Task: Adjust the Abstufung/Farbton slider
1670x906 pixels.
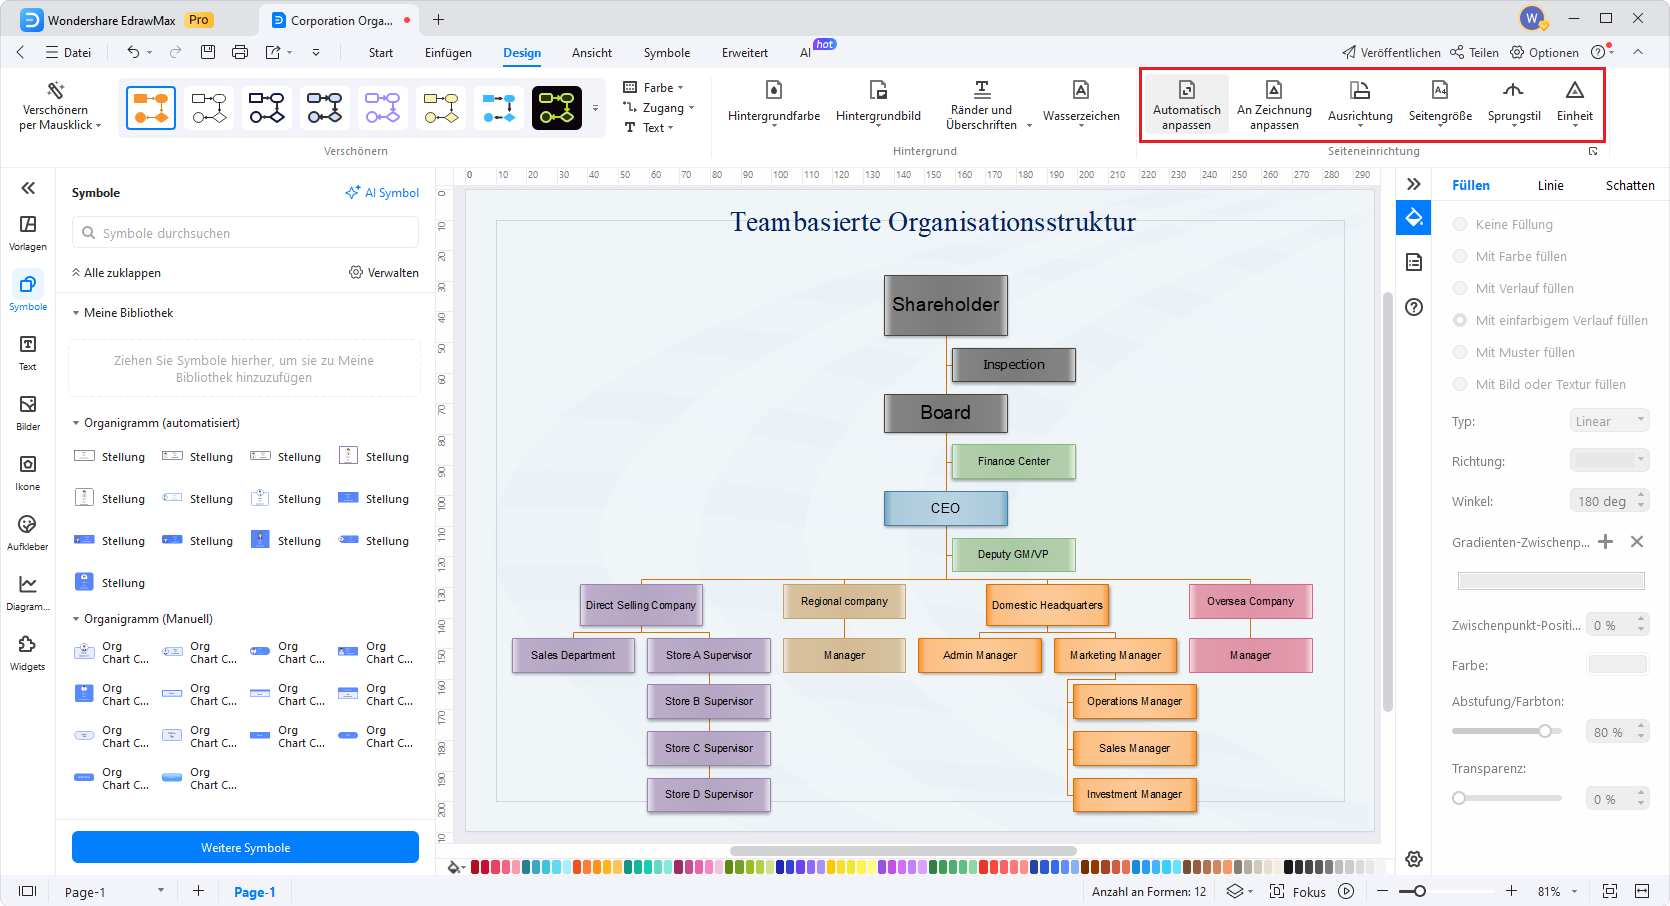Action: point(1545,731)
